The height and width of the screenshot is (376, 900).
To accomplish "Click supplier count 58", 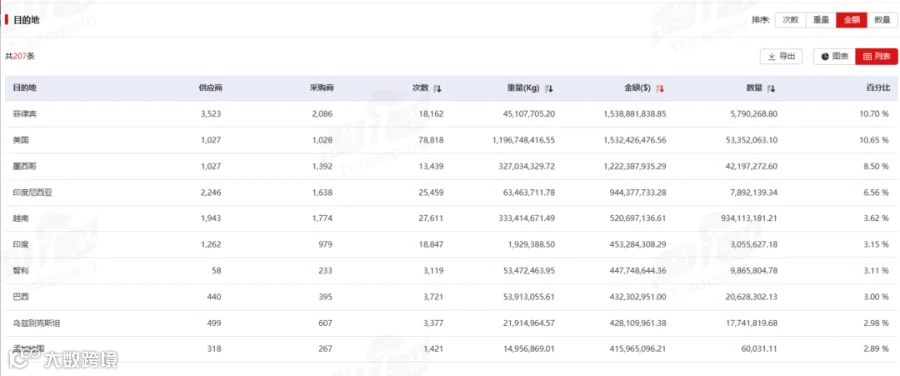I will point(216,271).
